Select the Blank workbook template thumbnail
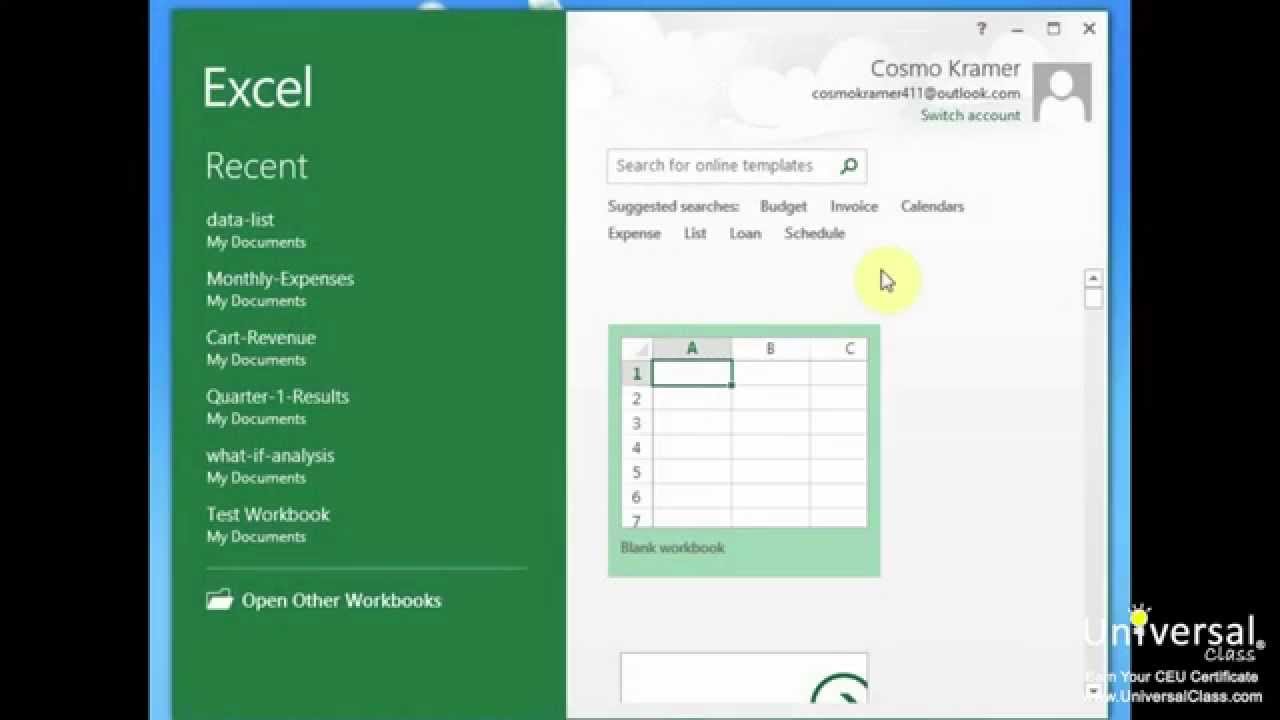 (x=744, y=451)
